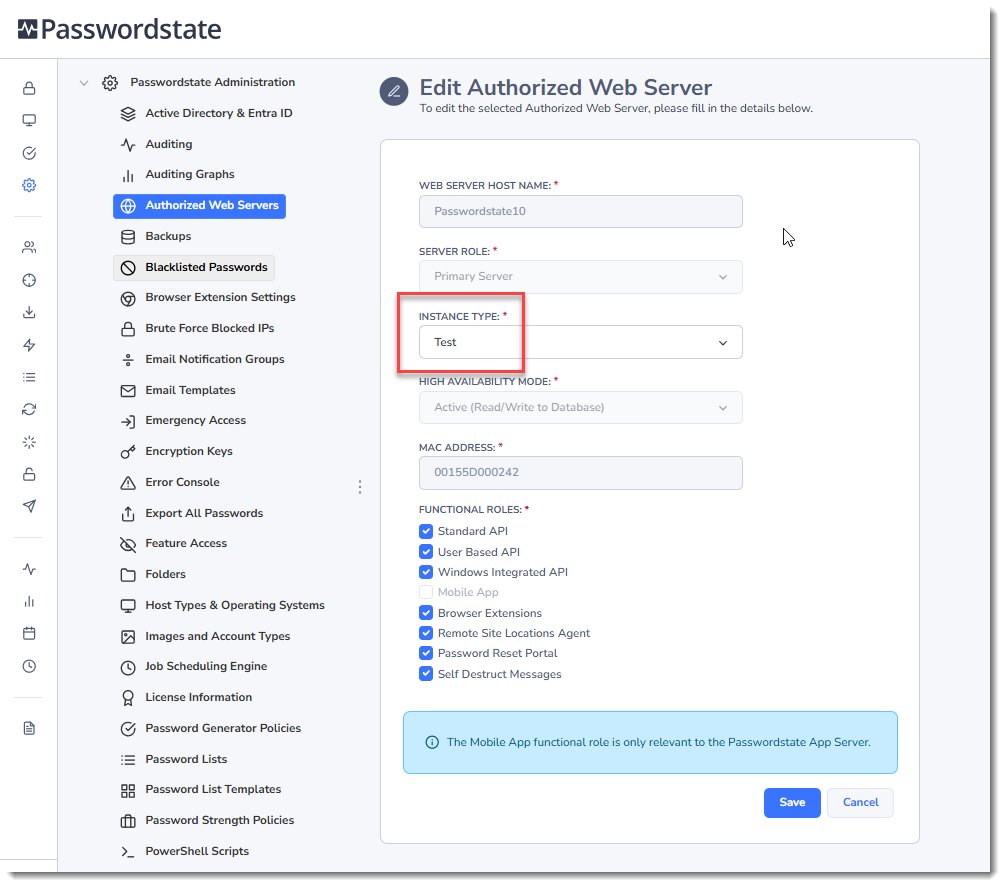Click the paper plane icon in left rail
The height and width of the screenshot is (887, 1005).
(29, 506)
